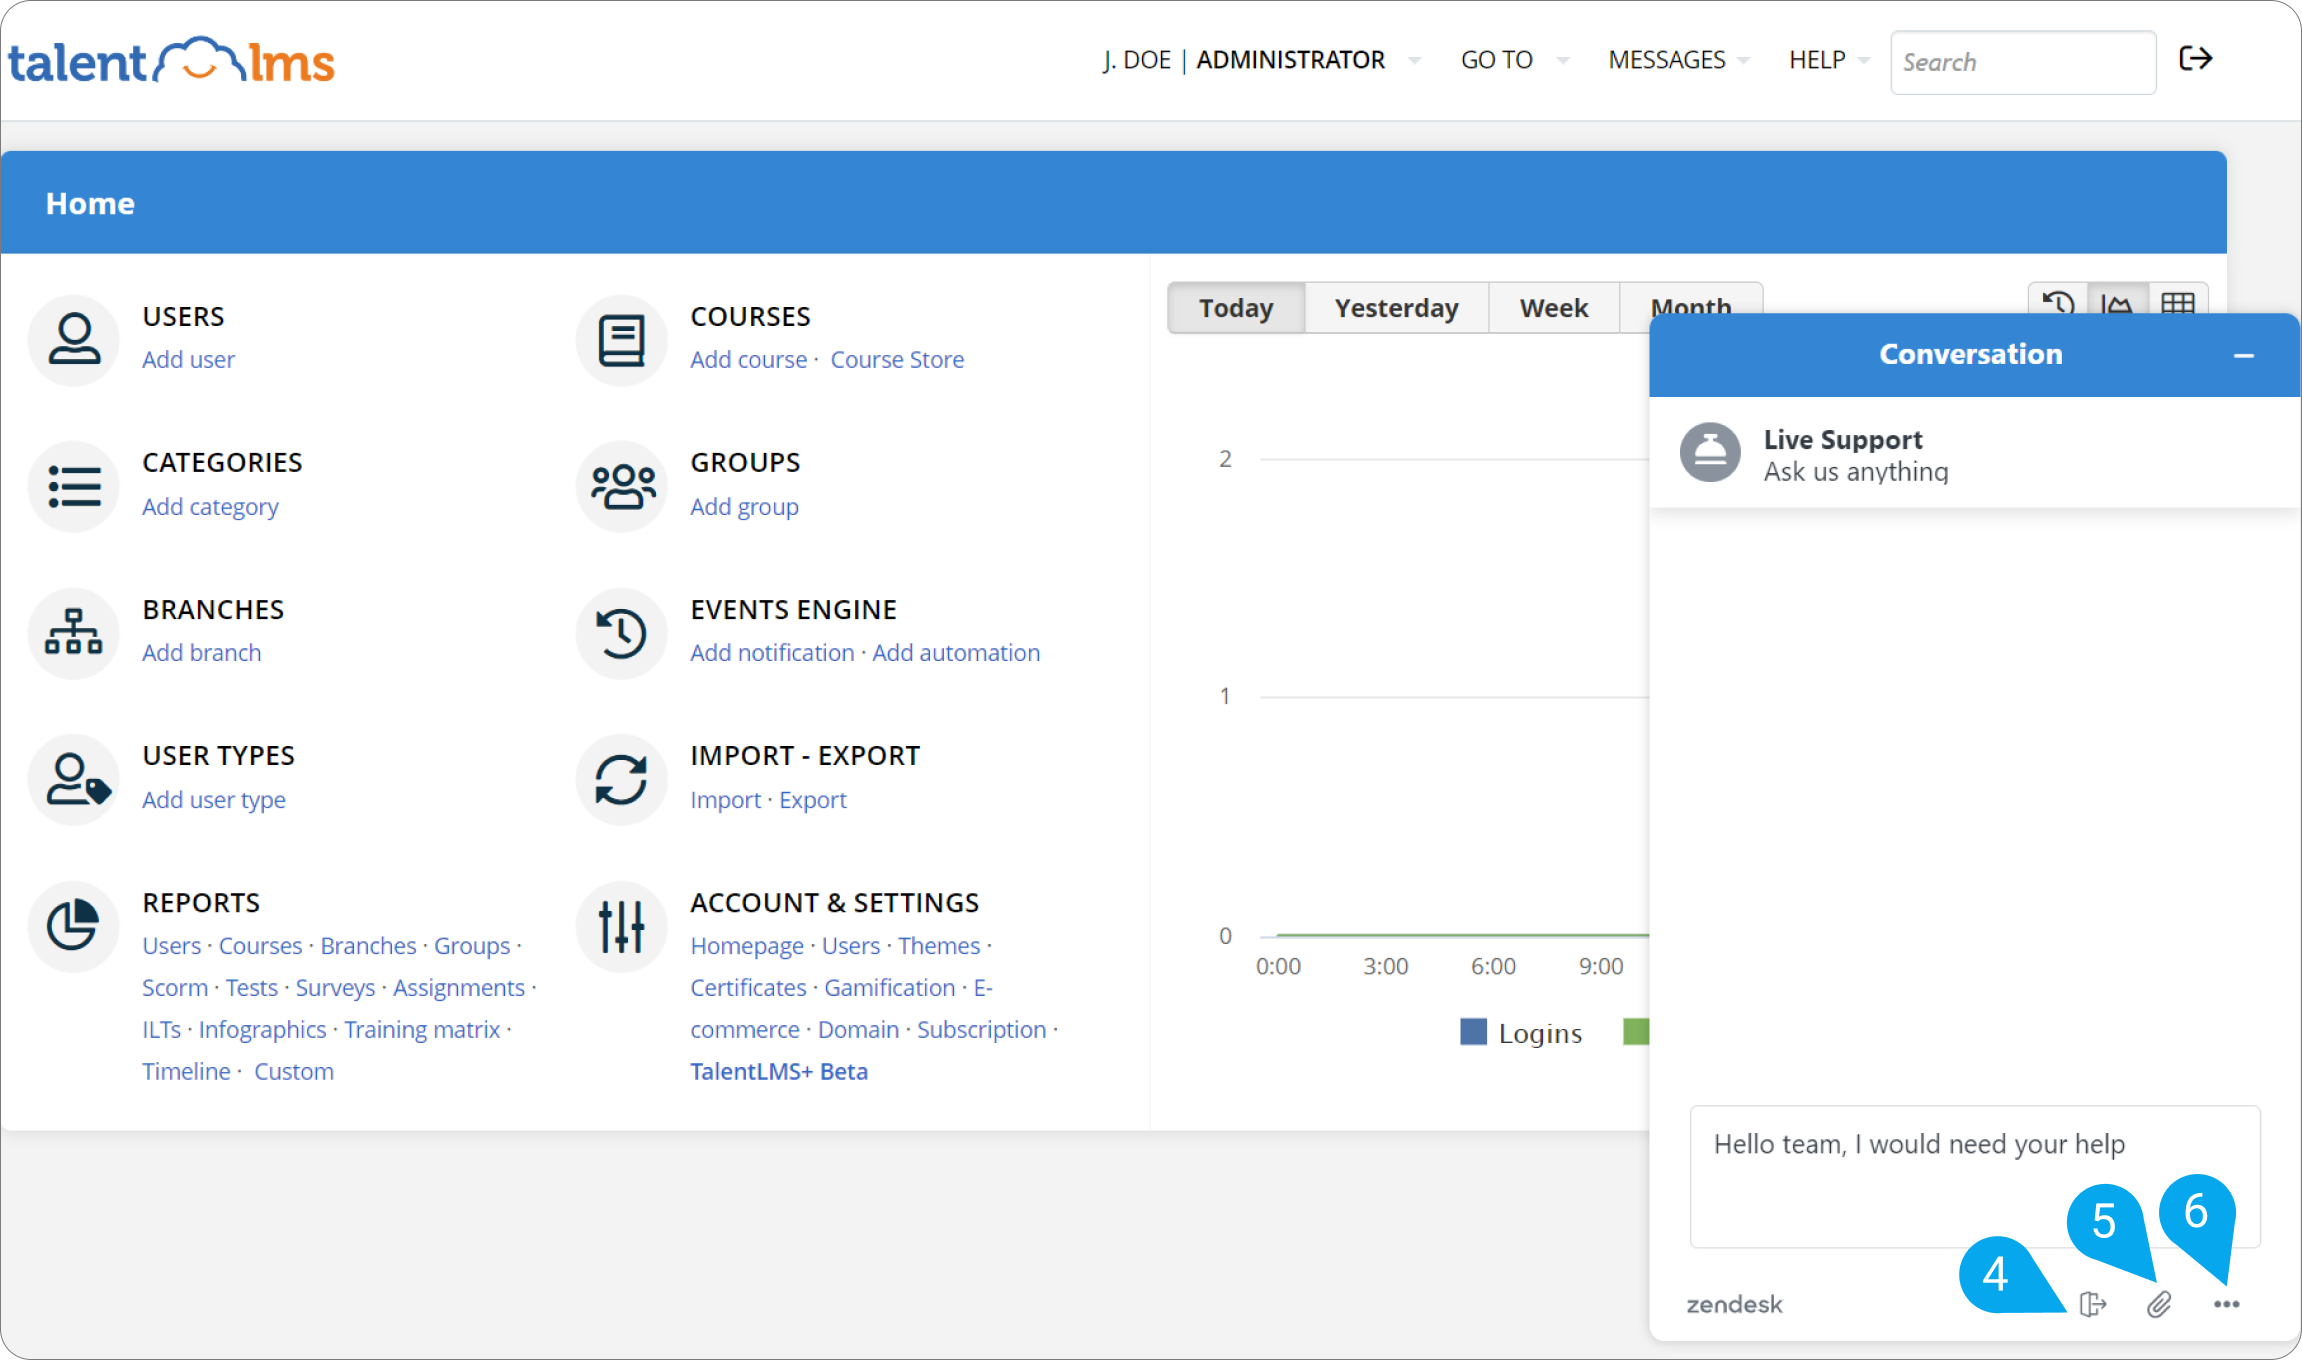The image size is (2302, 1360).
Task: Open the ILTs reports link
Action: 161,1030
